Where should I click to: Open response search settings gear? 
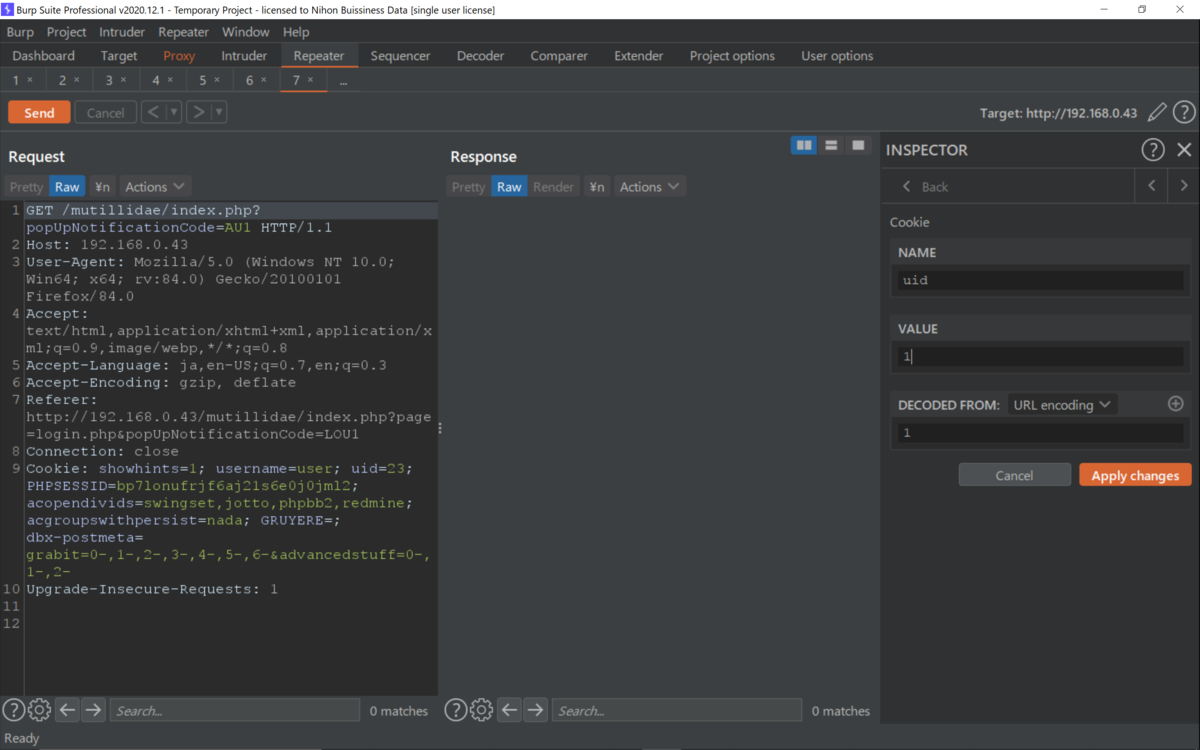481,710
